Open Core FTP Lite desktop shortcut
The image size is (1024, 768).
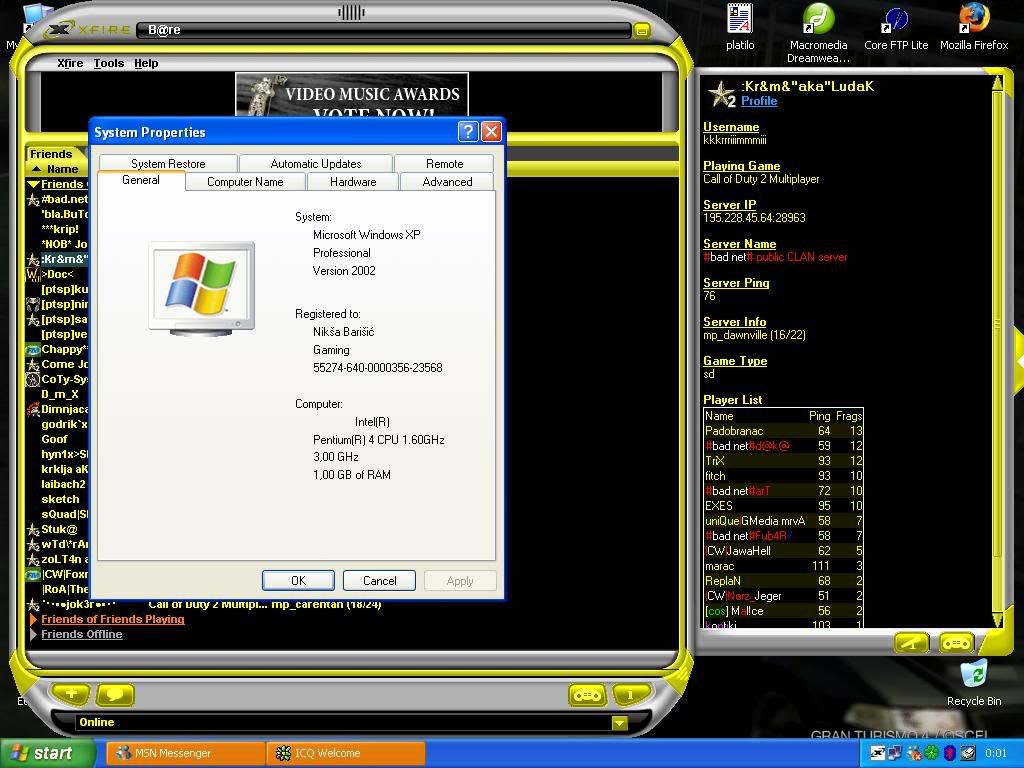click(x=896, y=27)
